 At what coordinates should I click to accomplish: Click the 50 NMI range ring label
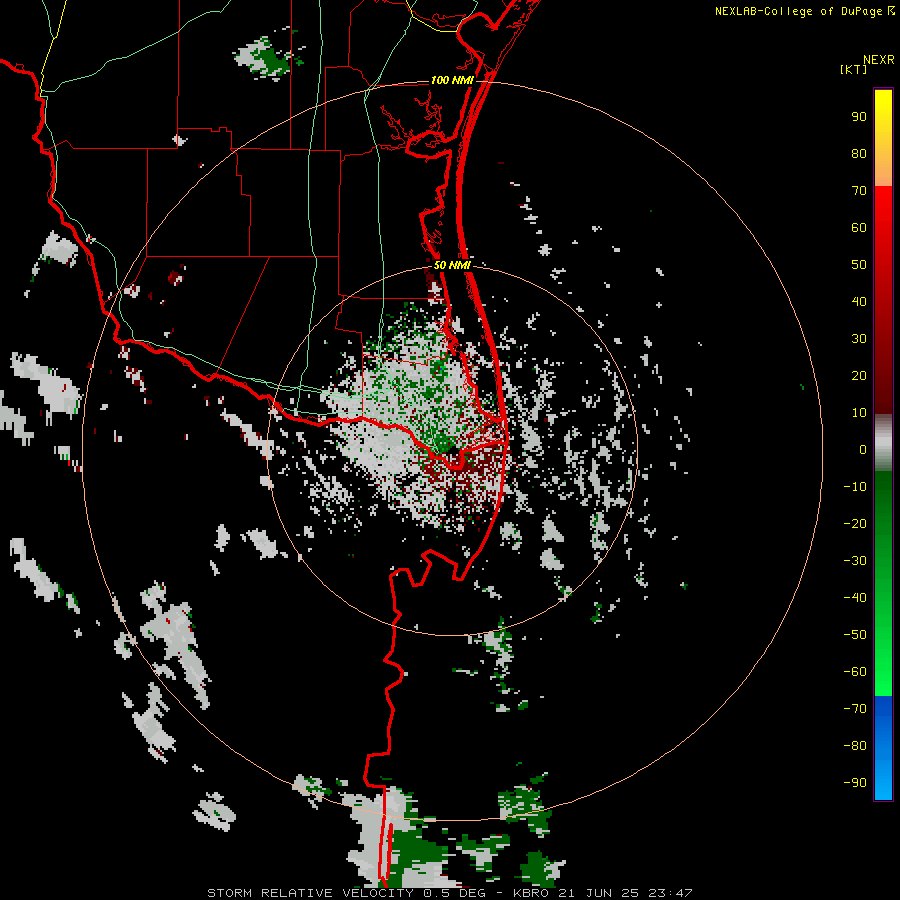click(x=452, y=265)
